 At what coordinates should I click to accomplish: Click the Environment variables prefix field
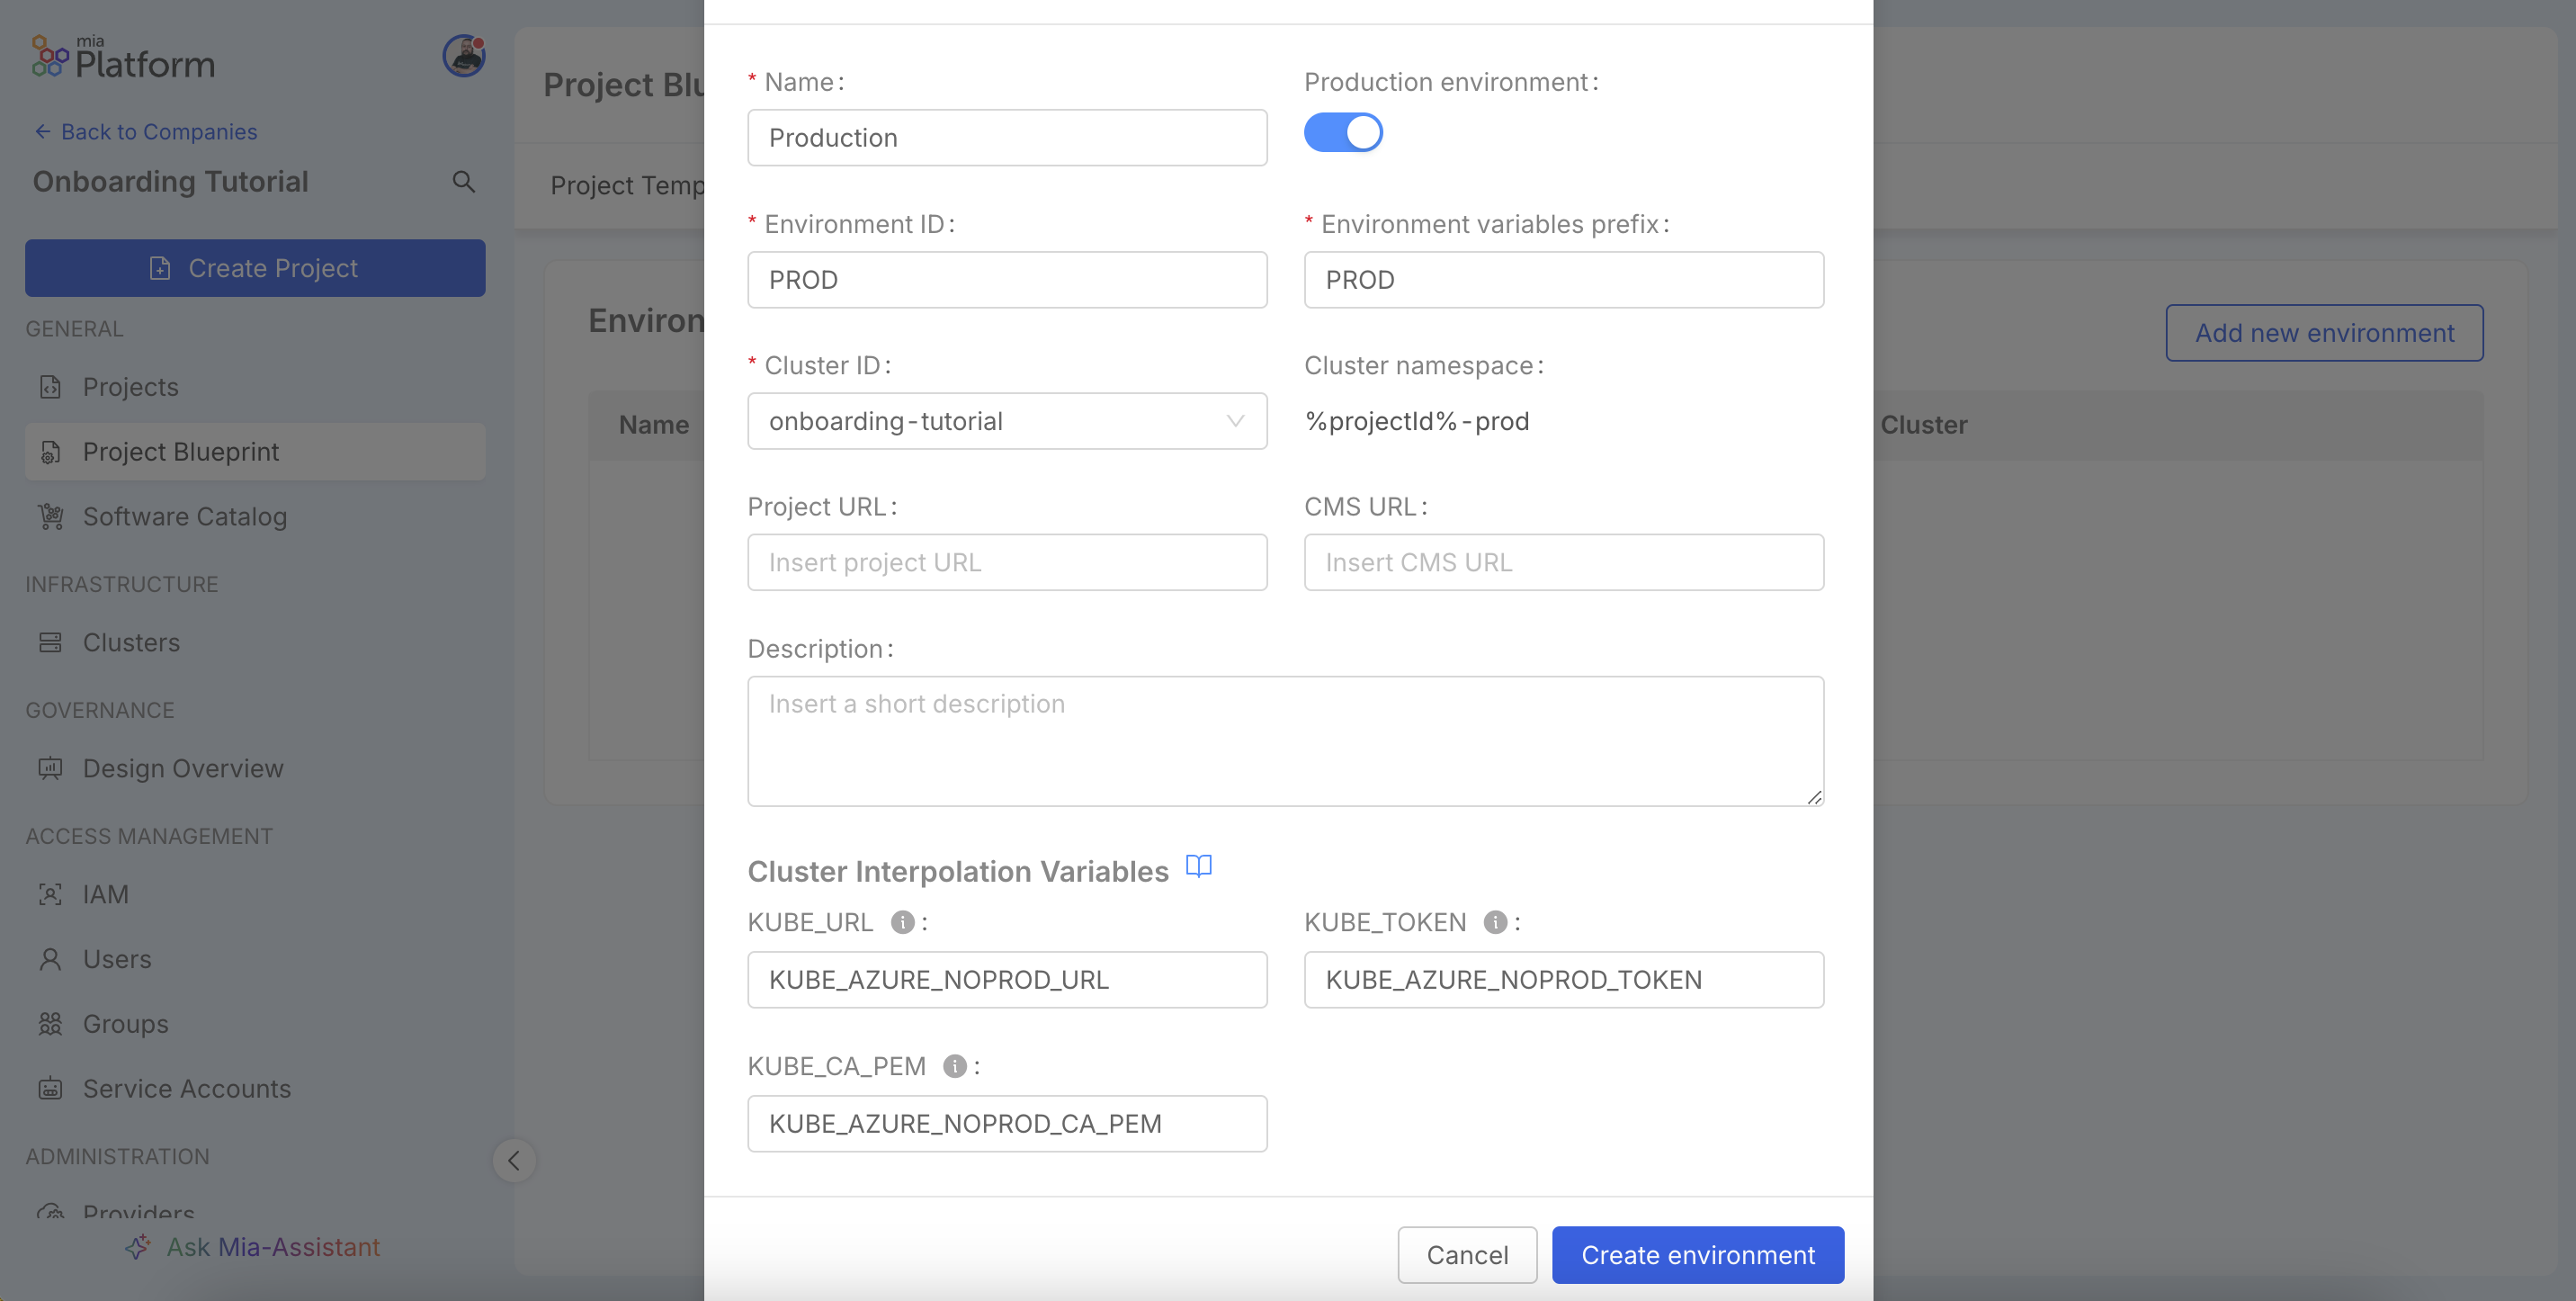coord(1563,280)
